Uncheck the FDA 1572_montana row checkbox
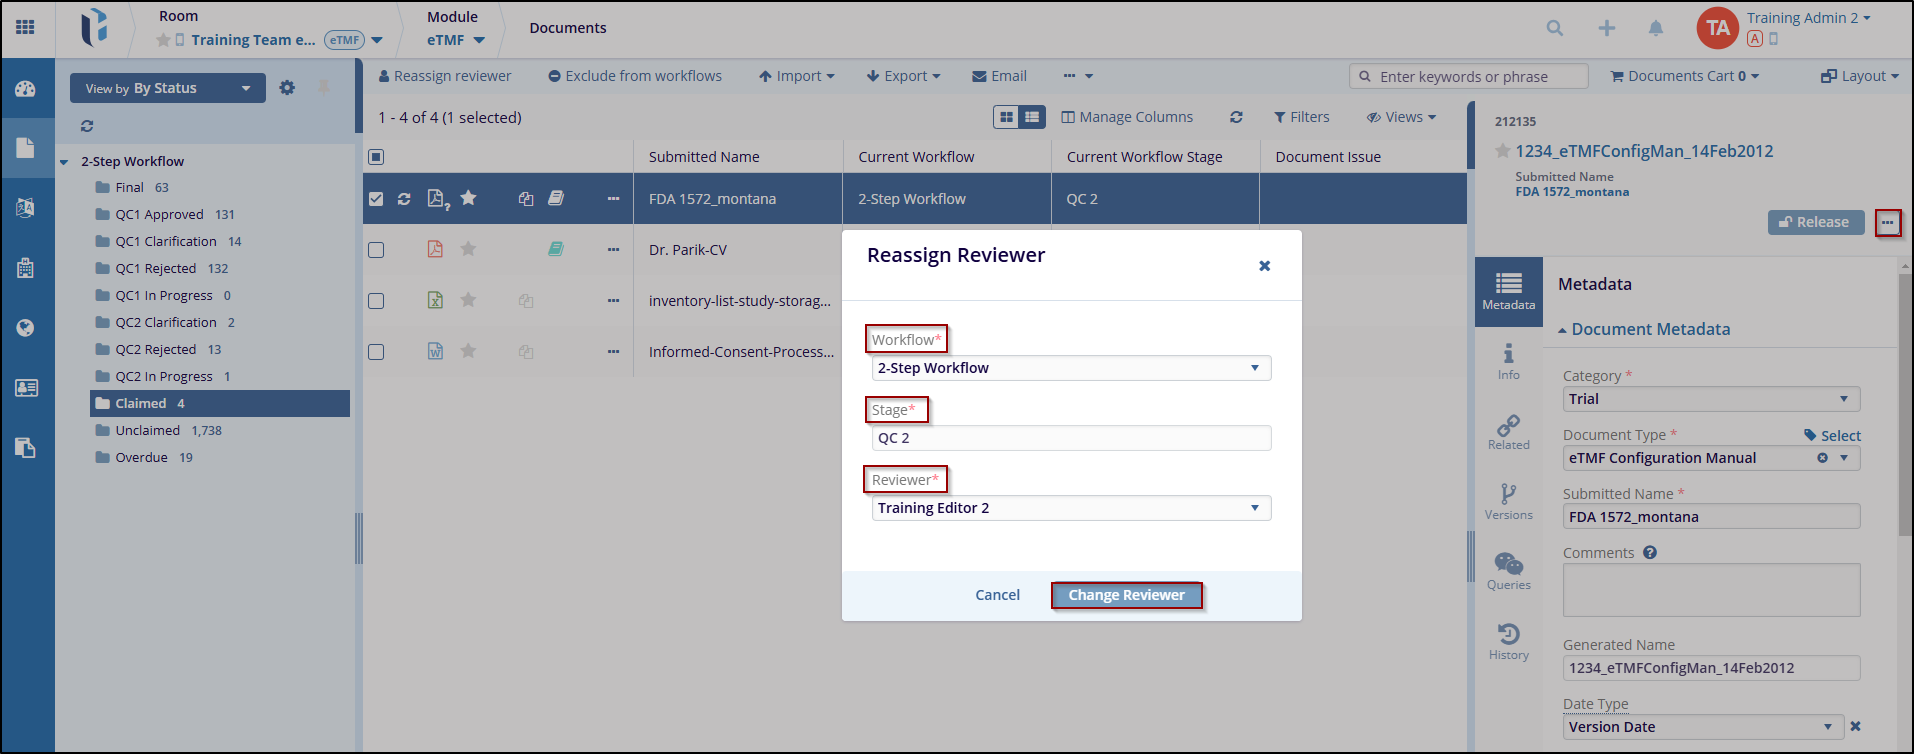The height and width of the screenshot is (754, 1914). (376, 199)
